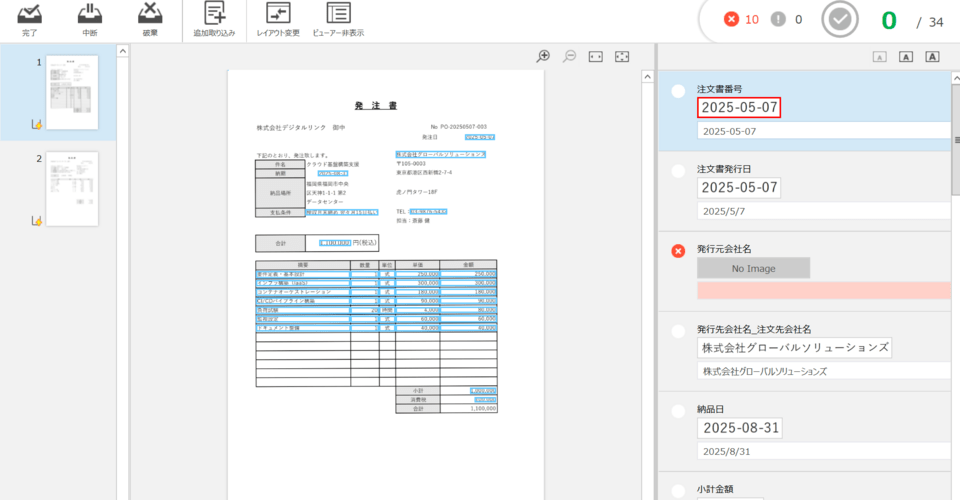The image size is (960, 500).
Task: Toggle check circle for 発行先会社名_注文先会社名
Action: click(x=678, y=331)
